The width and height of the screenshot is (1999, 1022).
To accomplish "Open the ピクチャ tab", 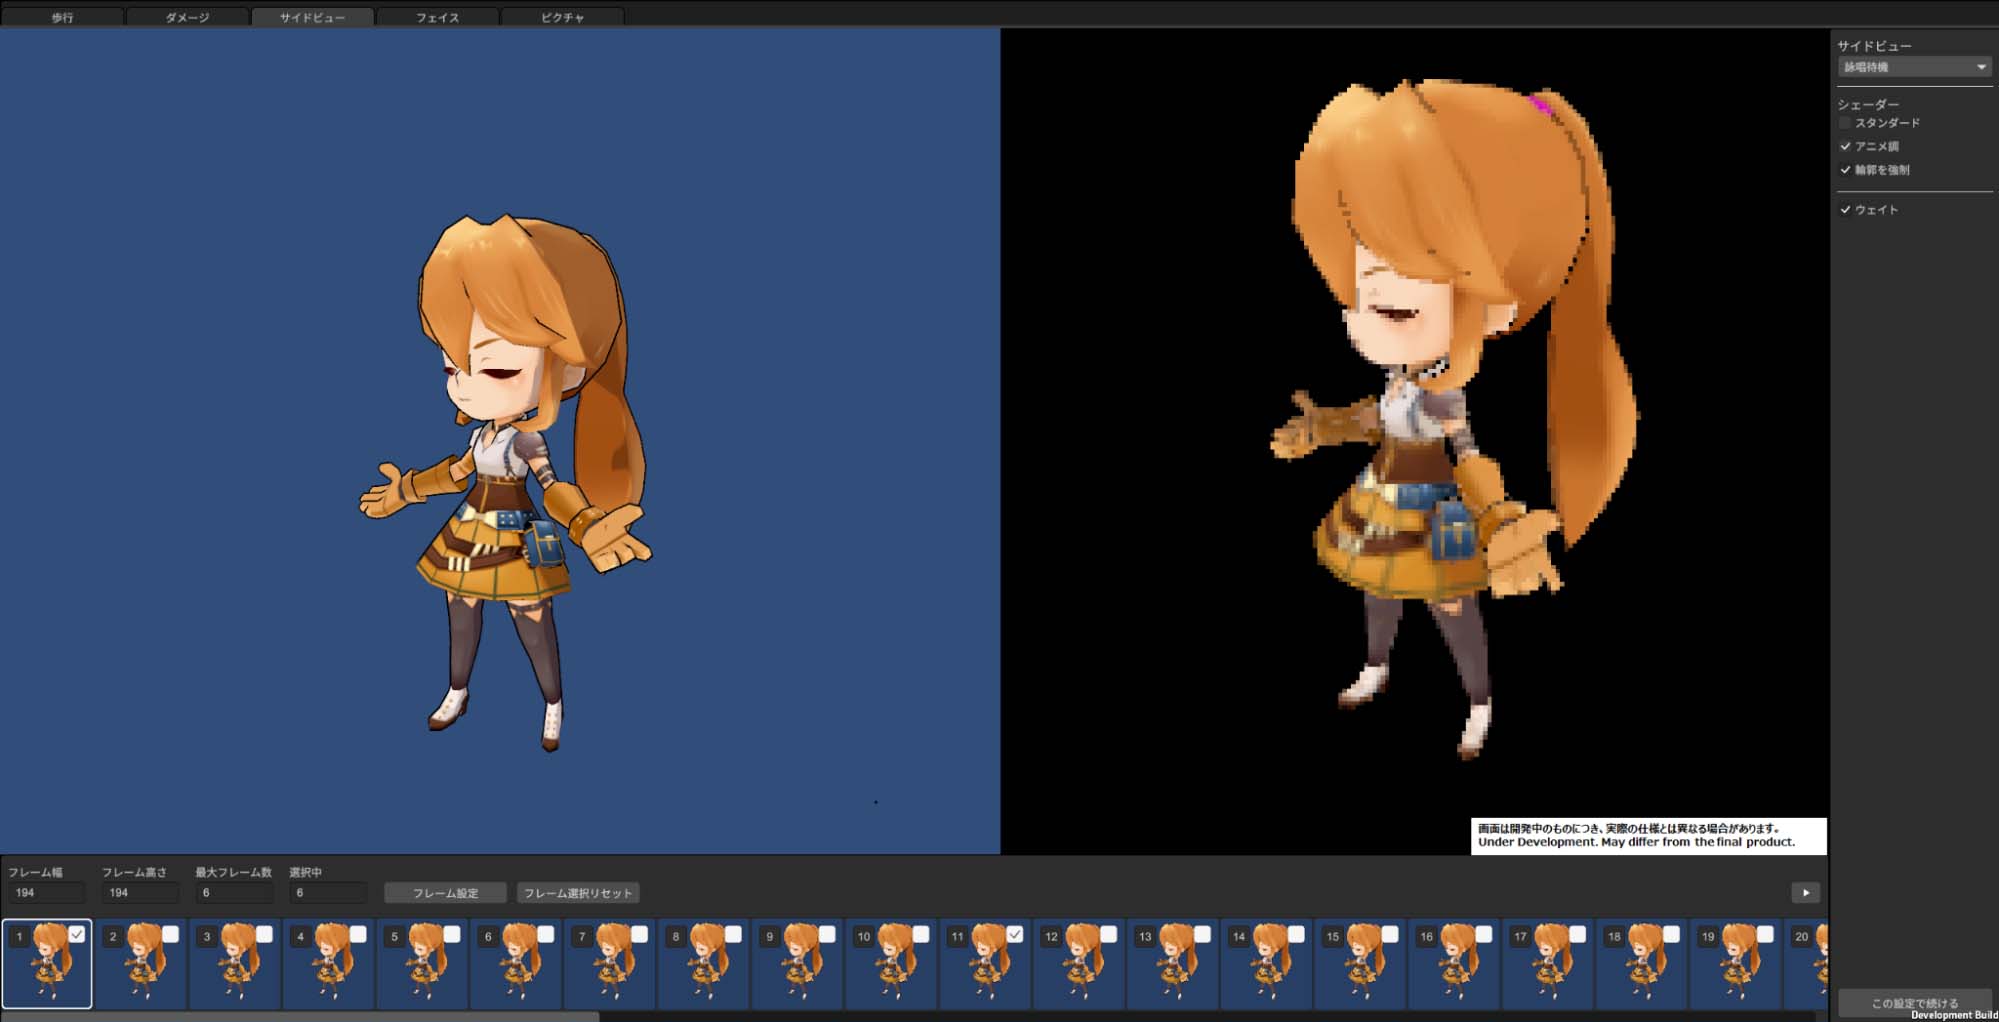I will (x=562, y=17).
